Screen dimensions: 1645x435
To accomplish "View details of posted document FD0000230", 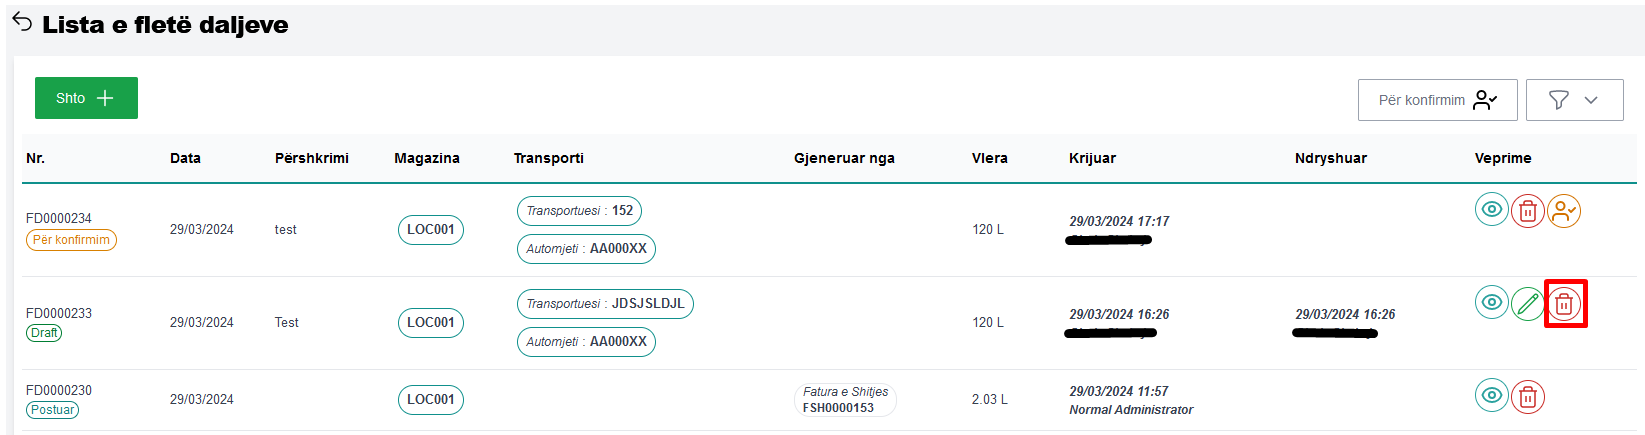I will click(1491, 395).
